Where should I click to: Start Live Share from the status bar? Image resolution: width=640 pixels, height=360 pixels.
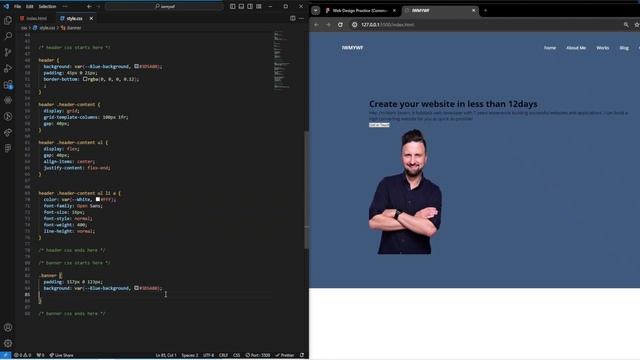[62, 355]
